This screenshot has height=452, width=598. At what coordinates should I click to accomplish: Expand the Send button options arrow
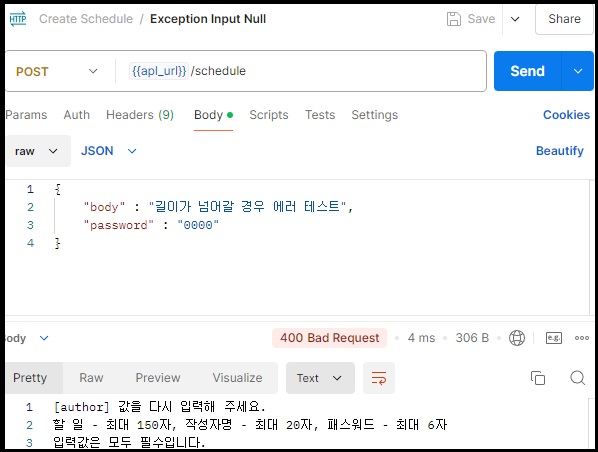point(578,71)
